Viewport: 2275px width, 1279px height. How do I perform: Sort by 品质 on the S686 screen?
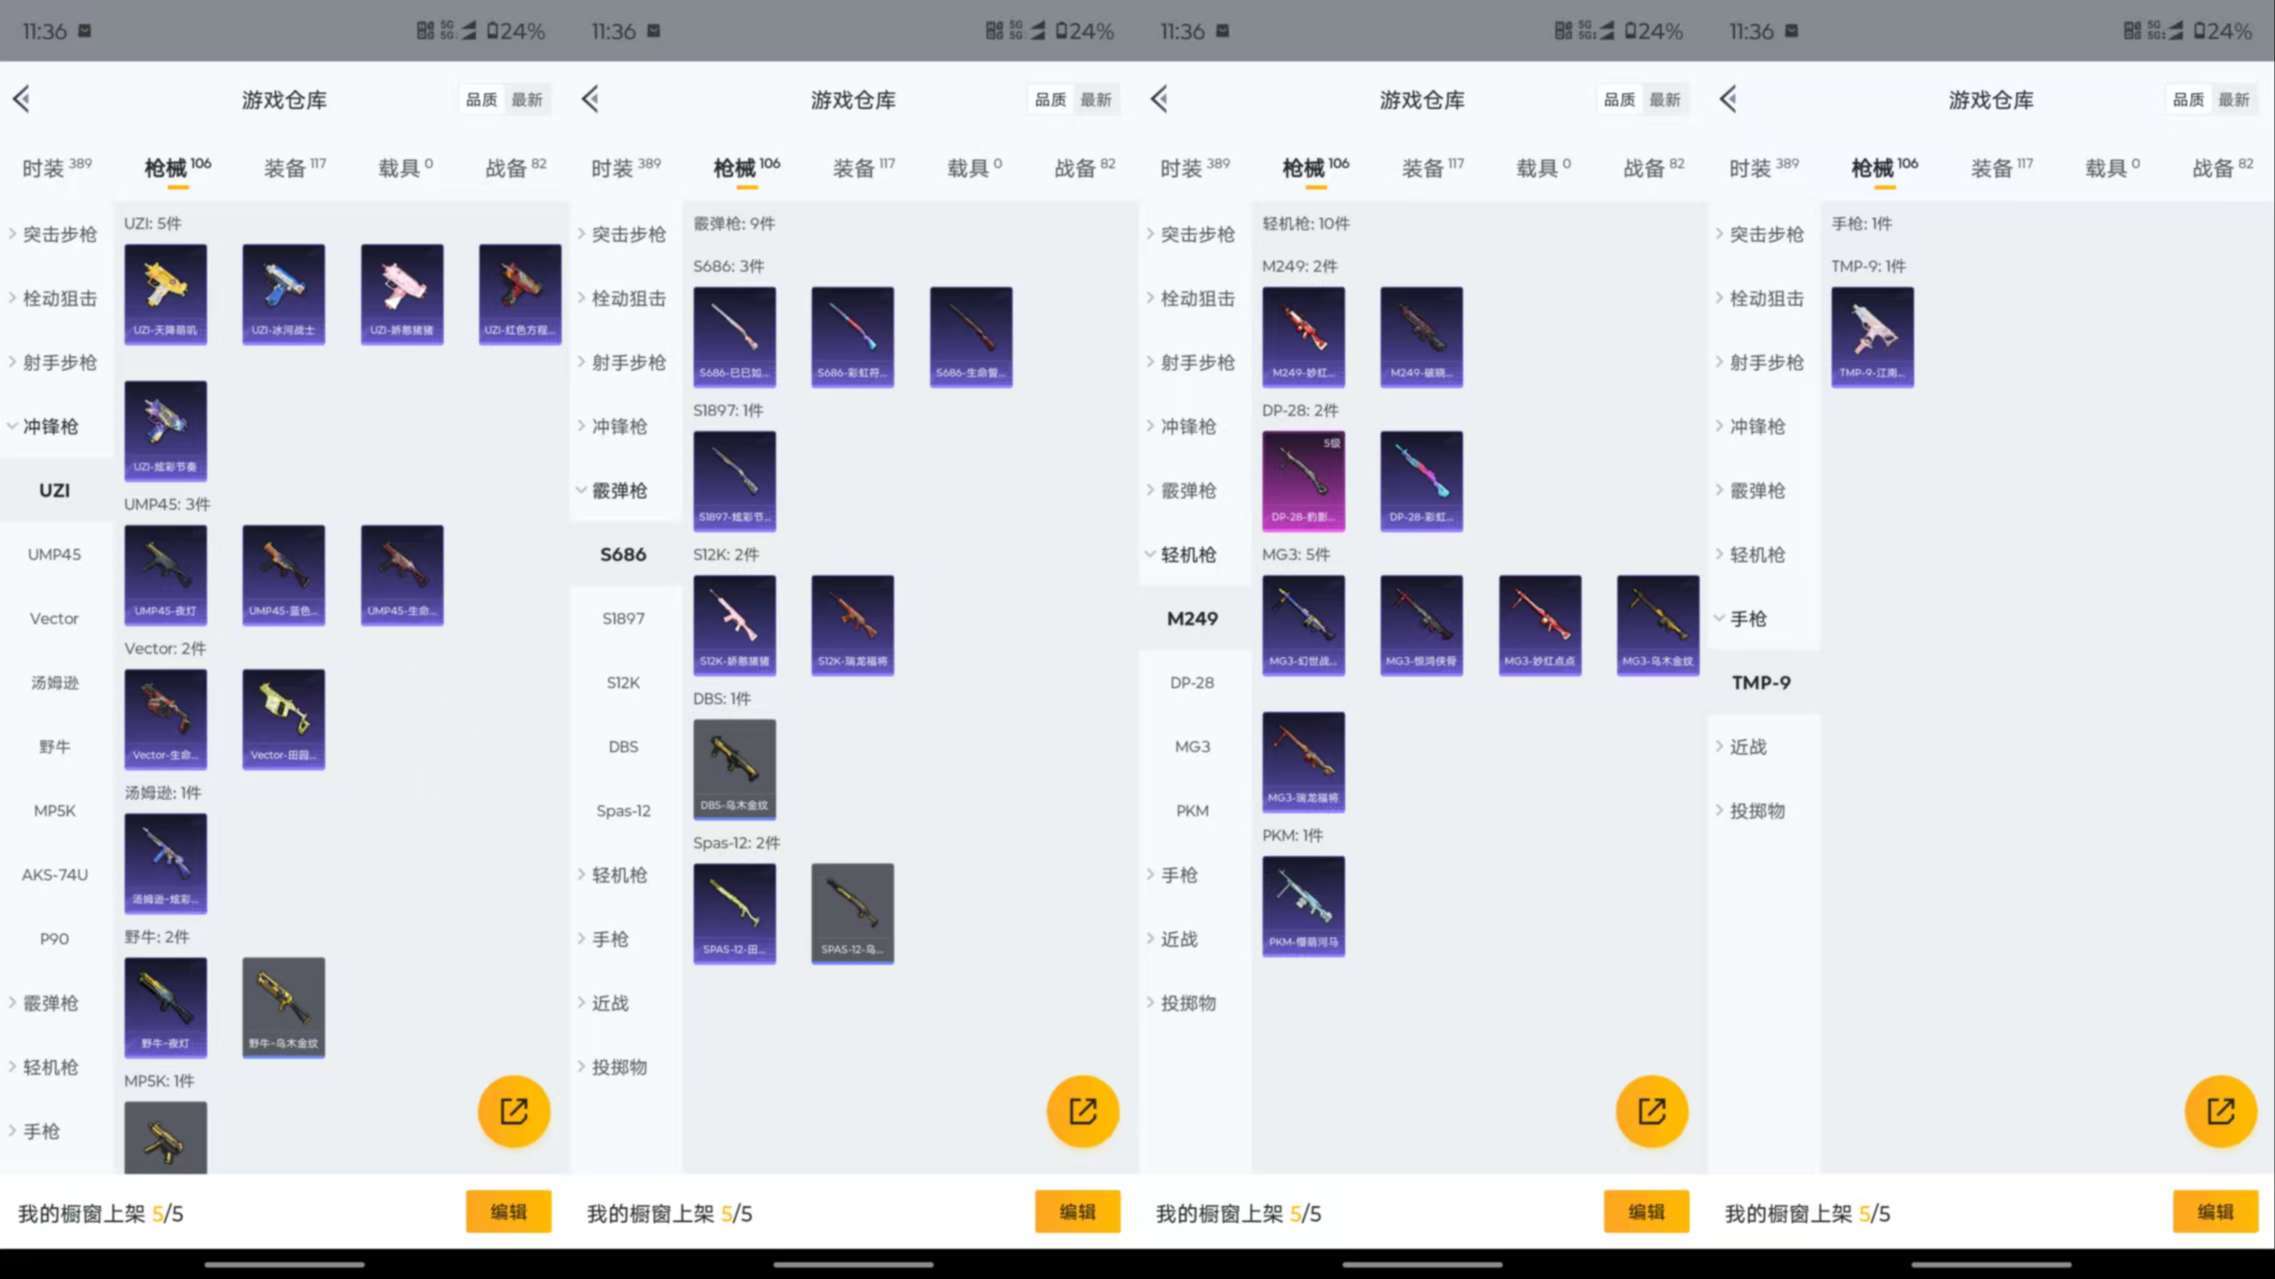[1051, 99]
